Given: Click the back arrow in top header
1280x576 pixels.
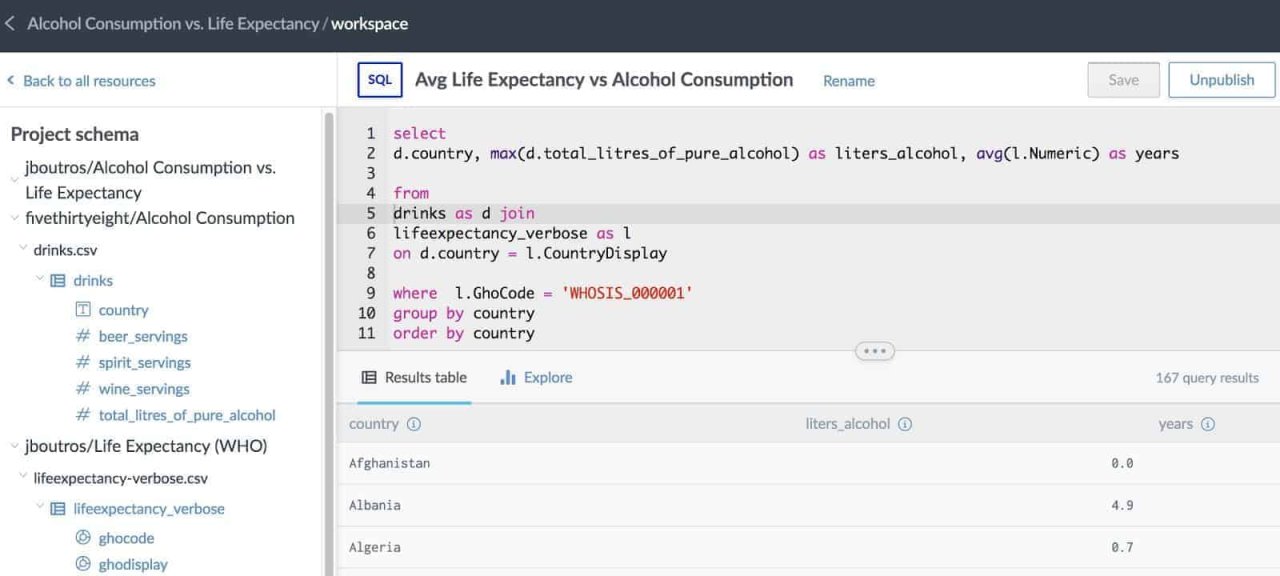Looking at the screenshot, I should tap(10, 24).
